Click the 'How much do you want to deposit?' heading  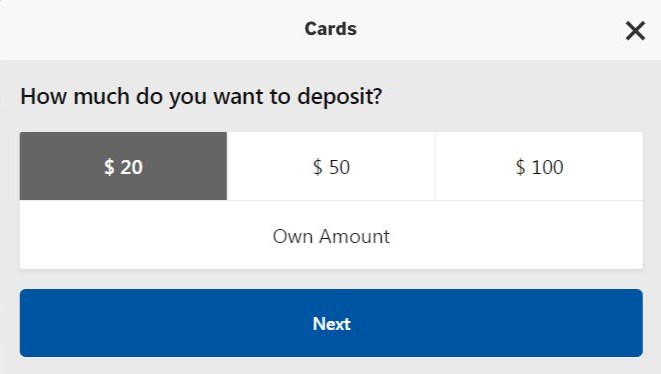[x=202, y=97]
